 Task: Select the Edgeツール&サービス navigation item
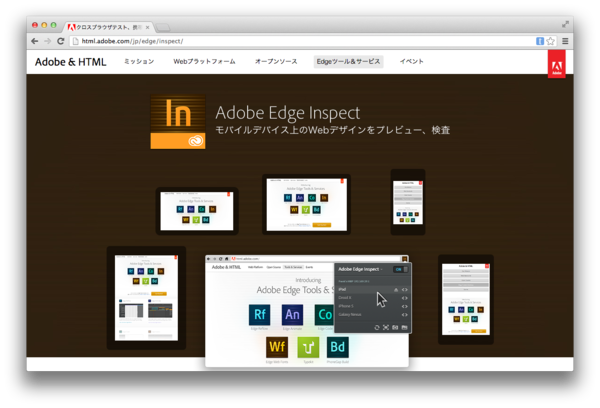(x=348, y=62)
